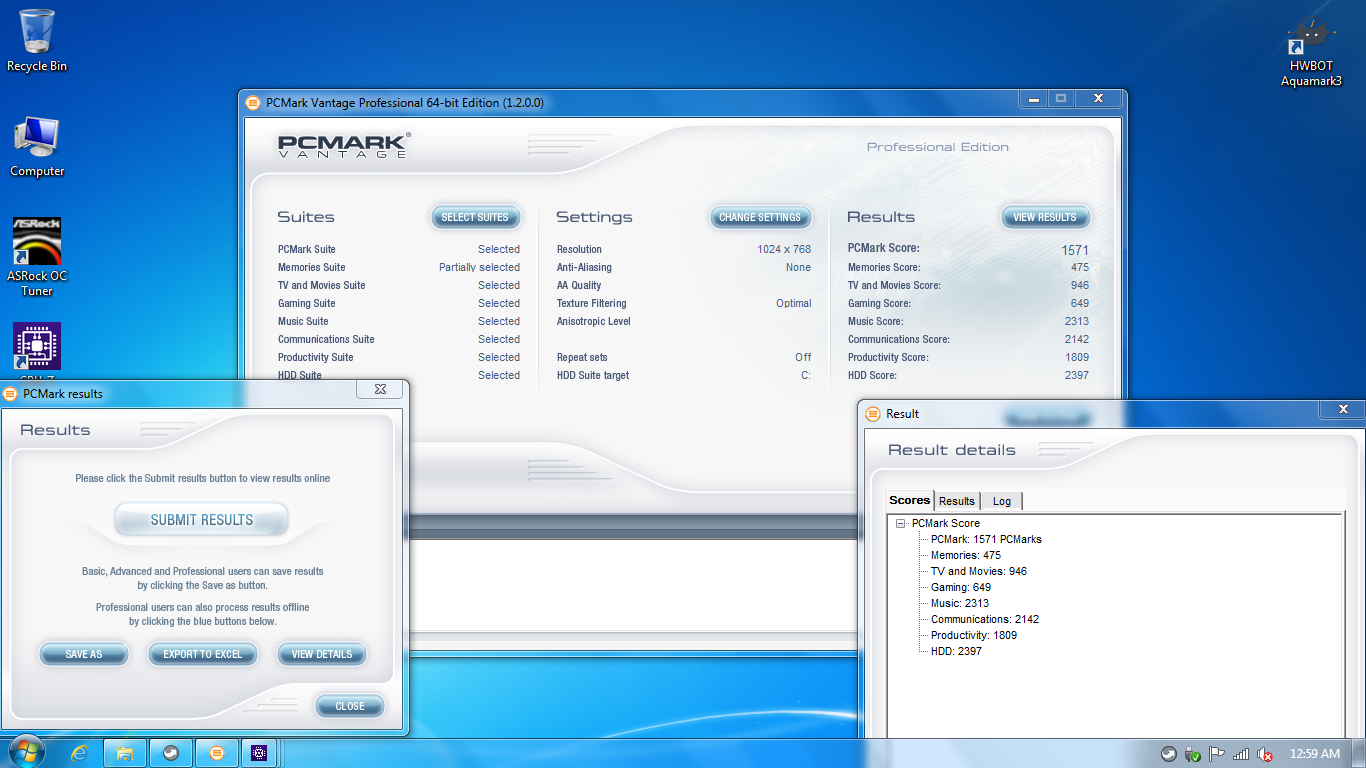This screenshot has height=768, width=1366.
Task: Select the PCMark Vantage taskbar button
Action: pos(217,753)
